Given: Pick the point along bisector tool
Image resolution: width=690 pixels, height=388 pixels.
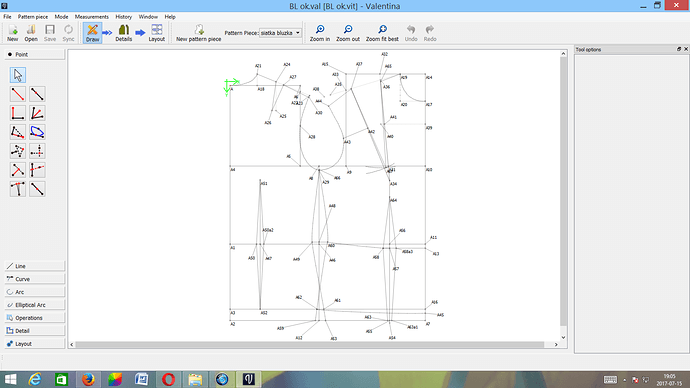Looking at the screenshot, I should 37,113.
